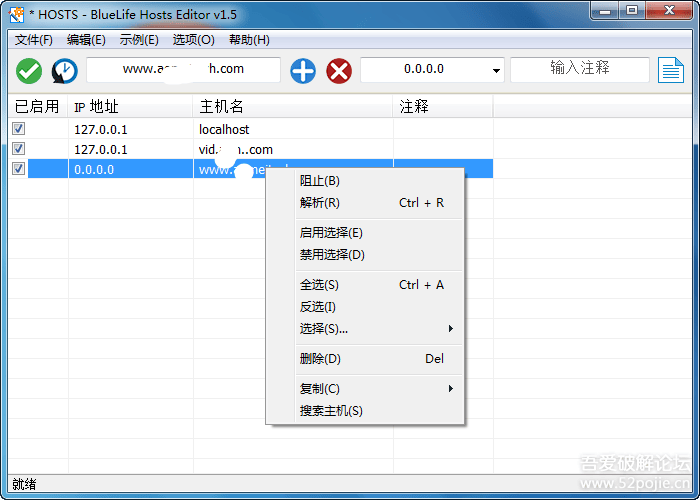Image resolution: width=700 pixels, height=500 pixels.
Task: Click the app icon in title bar
Action: coord(17,13)
